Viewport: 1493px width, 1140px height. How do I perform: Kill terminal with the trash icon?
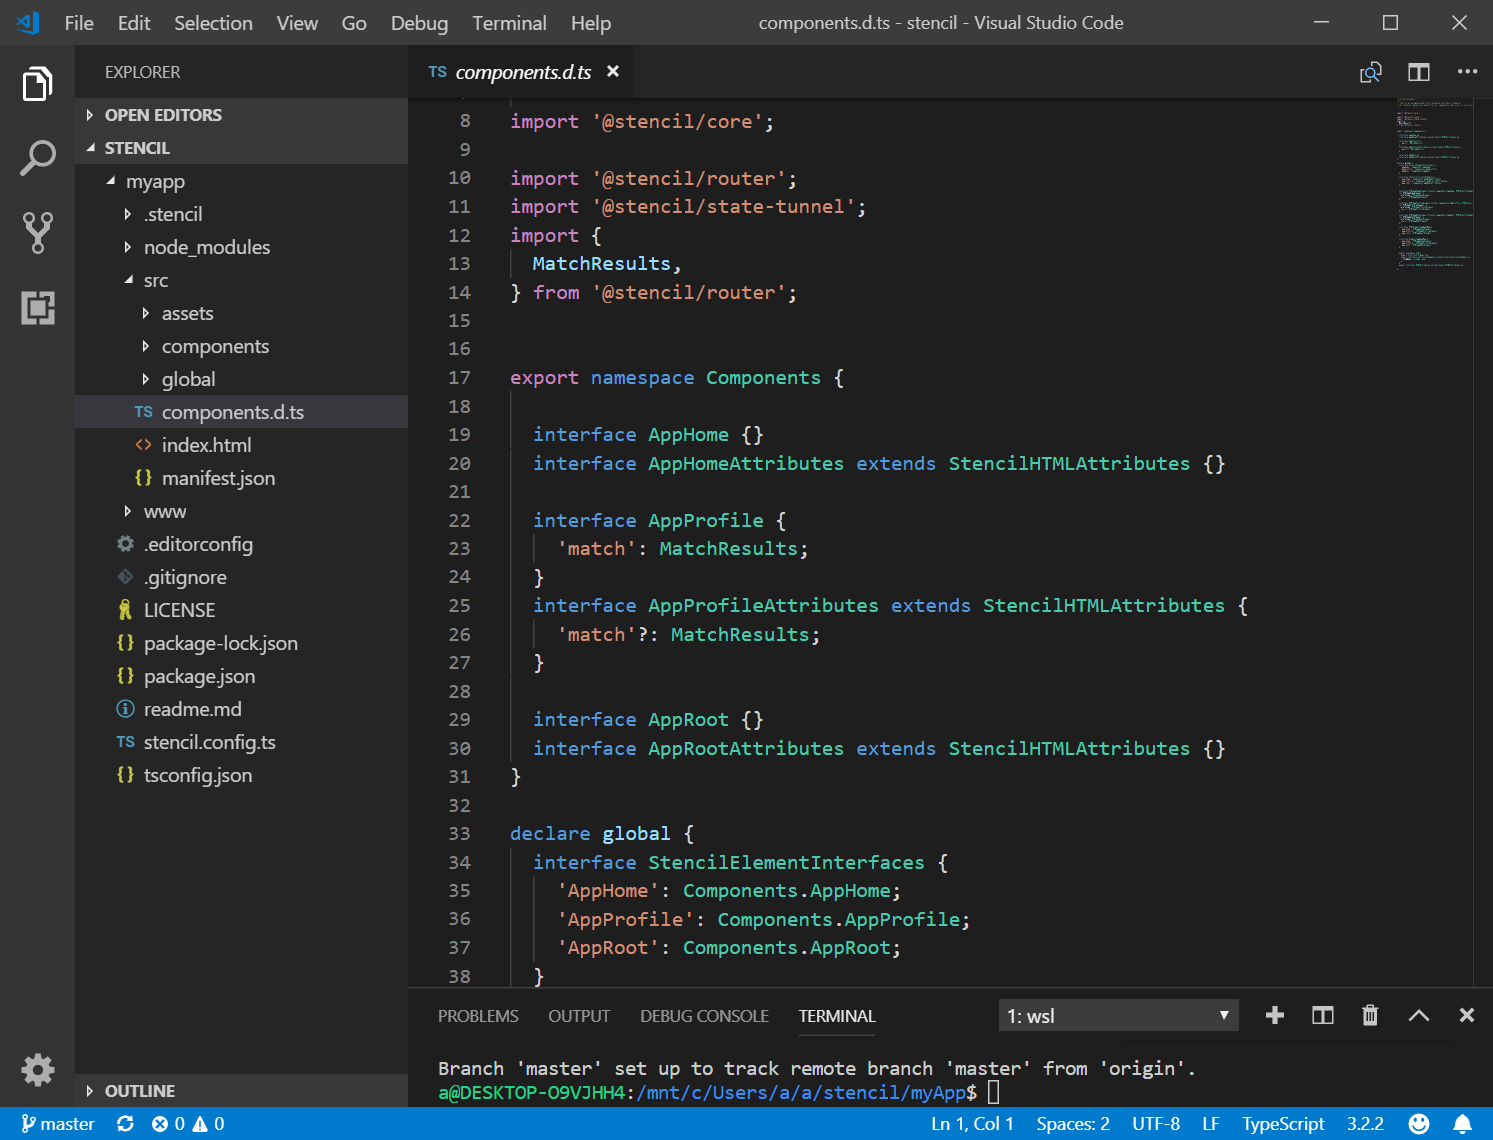[x=1369, y=1016]
